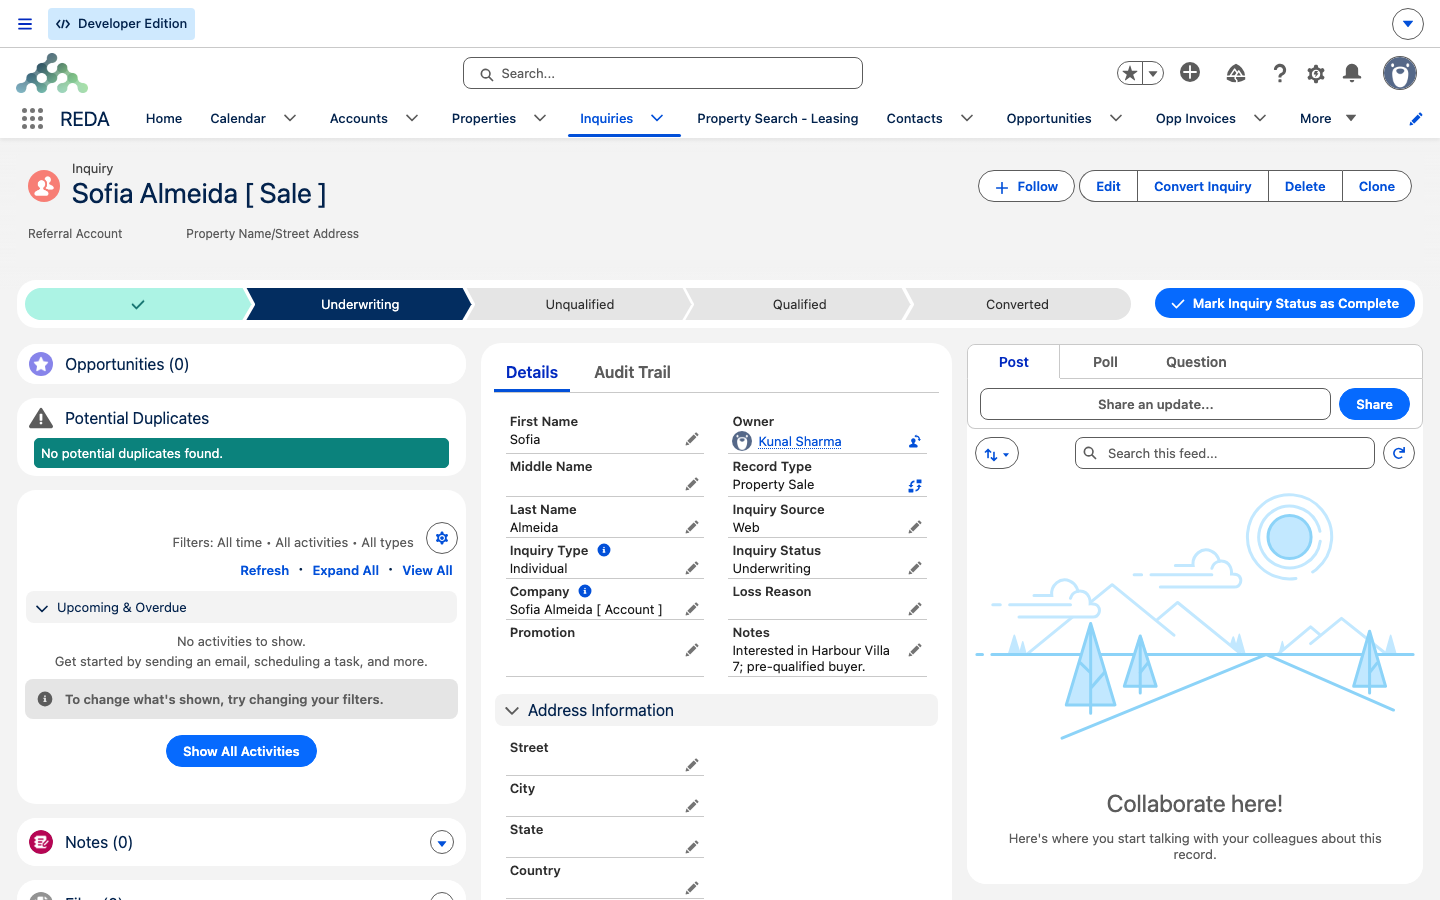Open the Notifications bell

(1352, 73)
